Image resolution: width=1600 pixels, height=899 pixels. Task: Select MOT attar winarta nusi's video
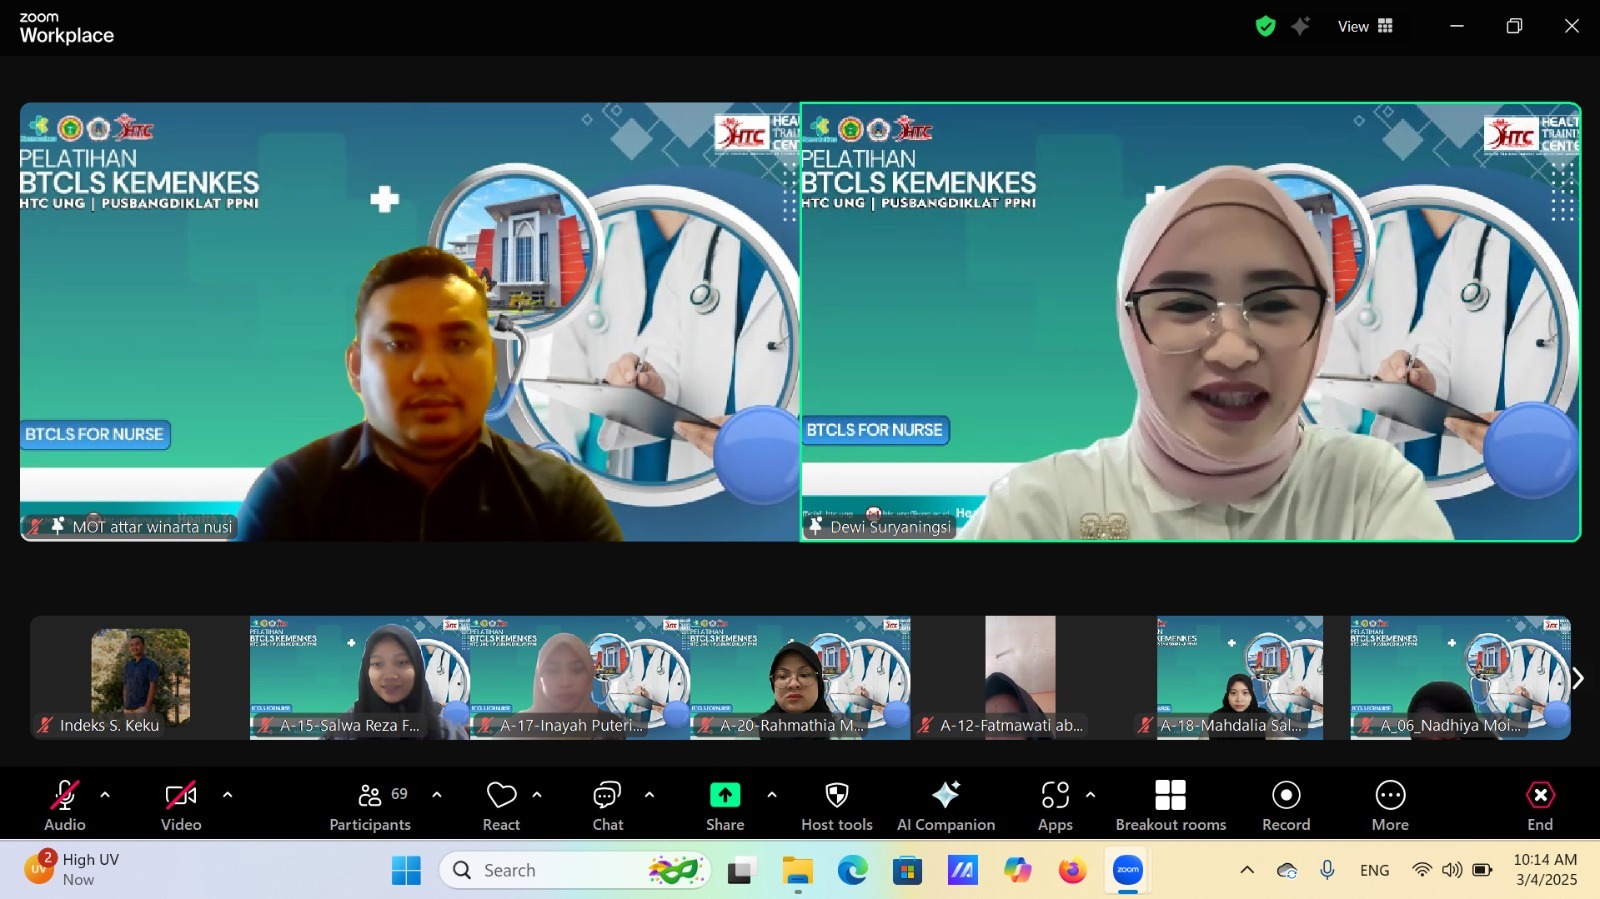[x=410, y=322]
